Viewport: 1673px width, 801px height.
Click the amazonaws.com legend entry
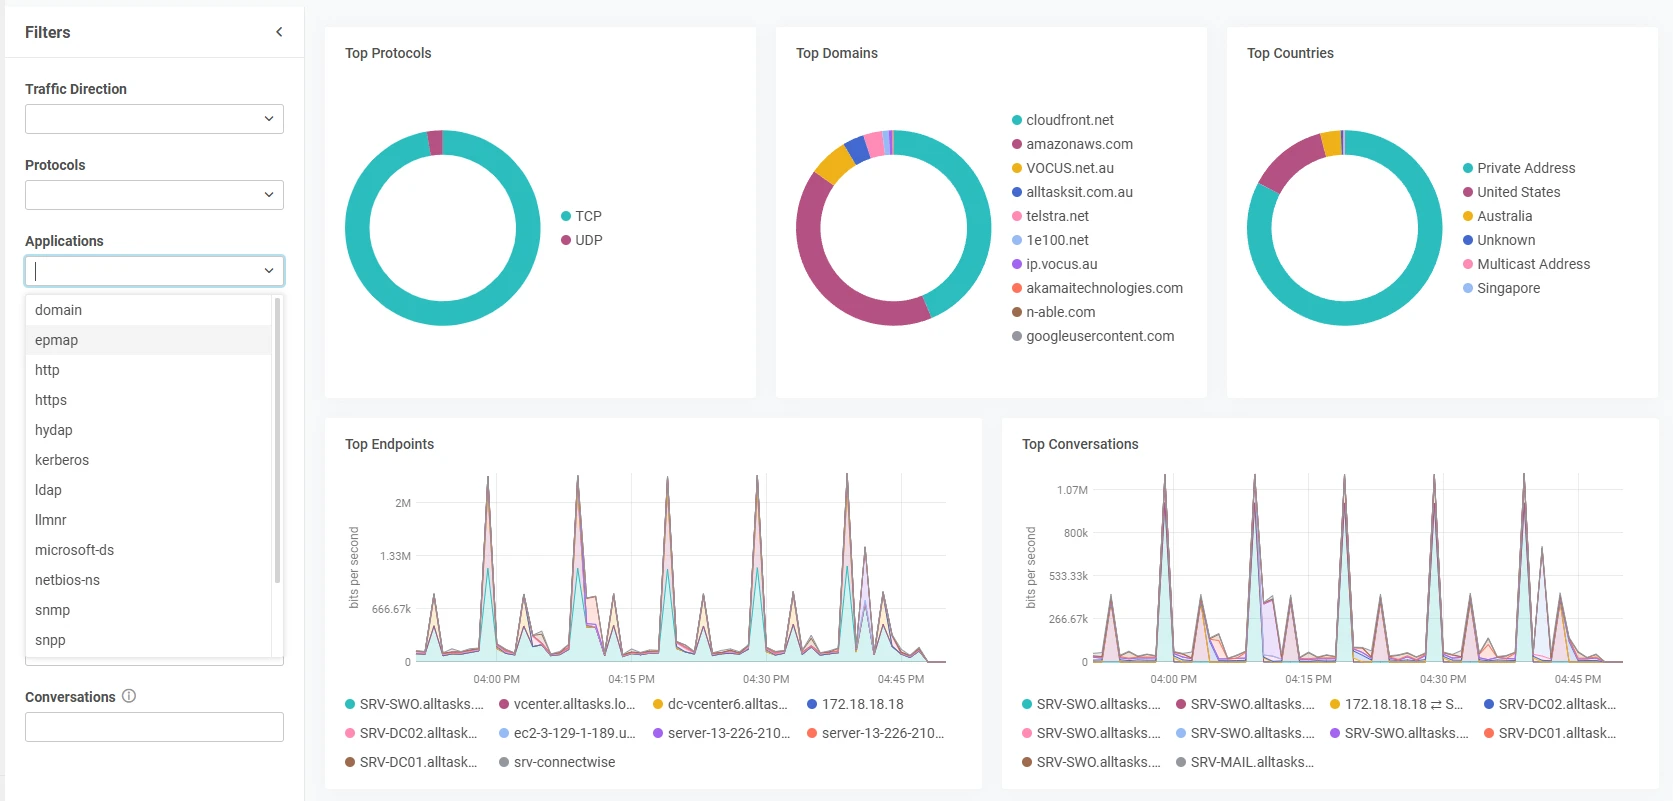point(1079,144)
